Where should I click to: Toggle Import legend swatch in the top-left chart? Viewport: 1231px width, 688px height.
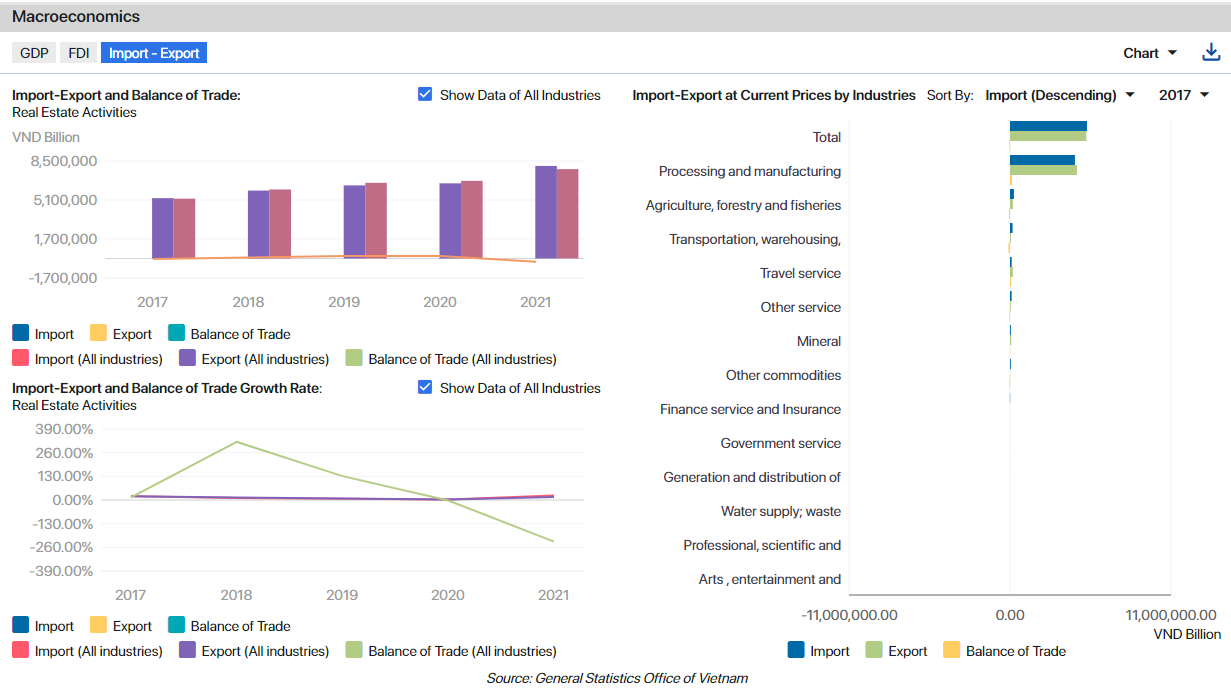(21, 334)
